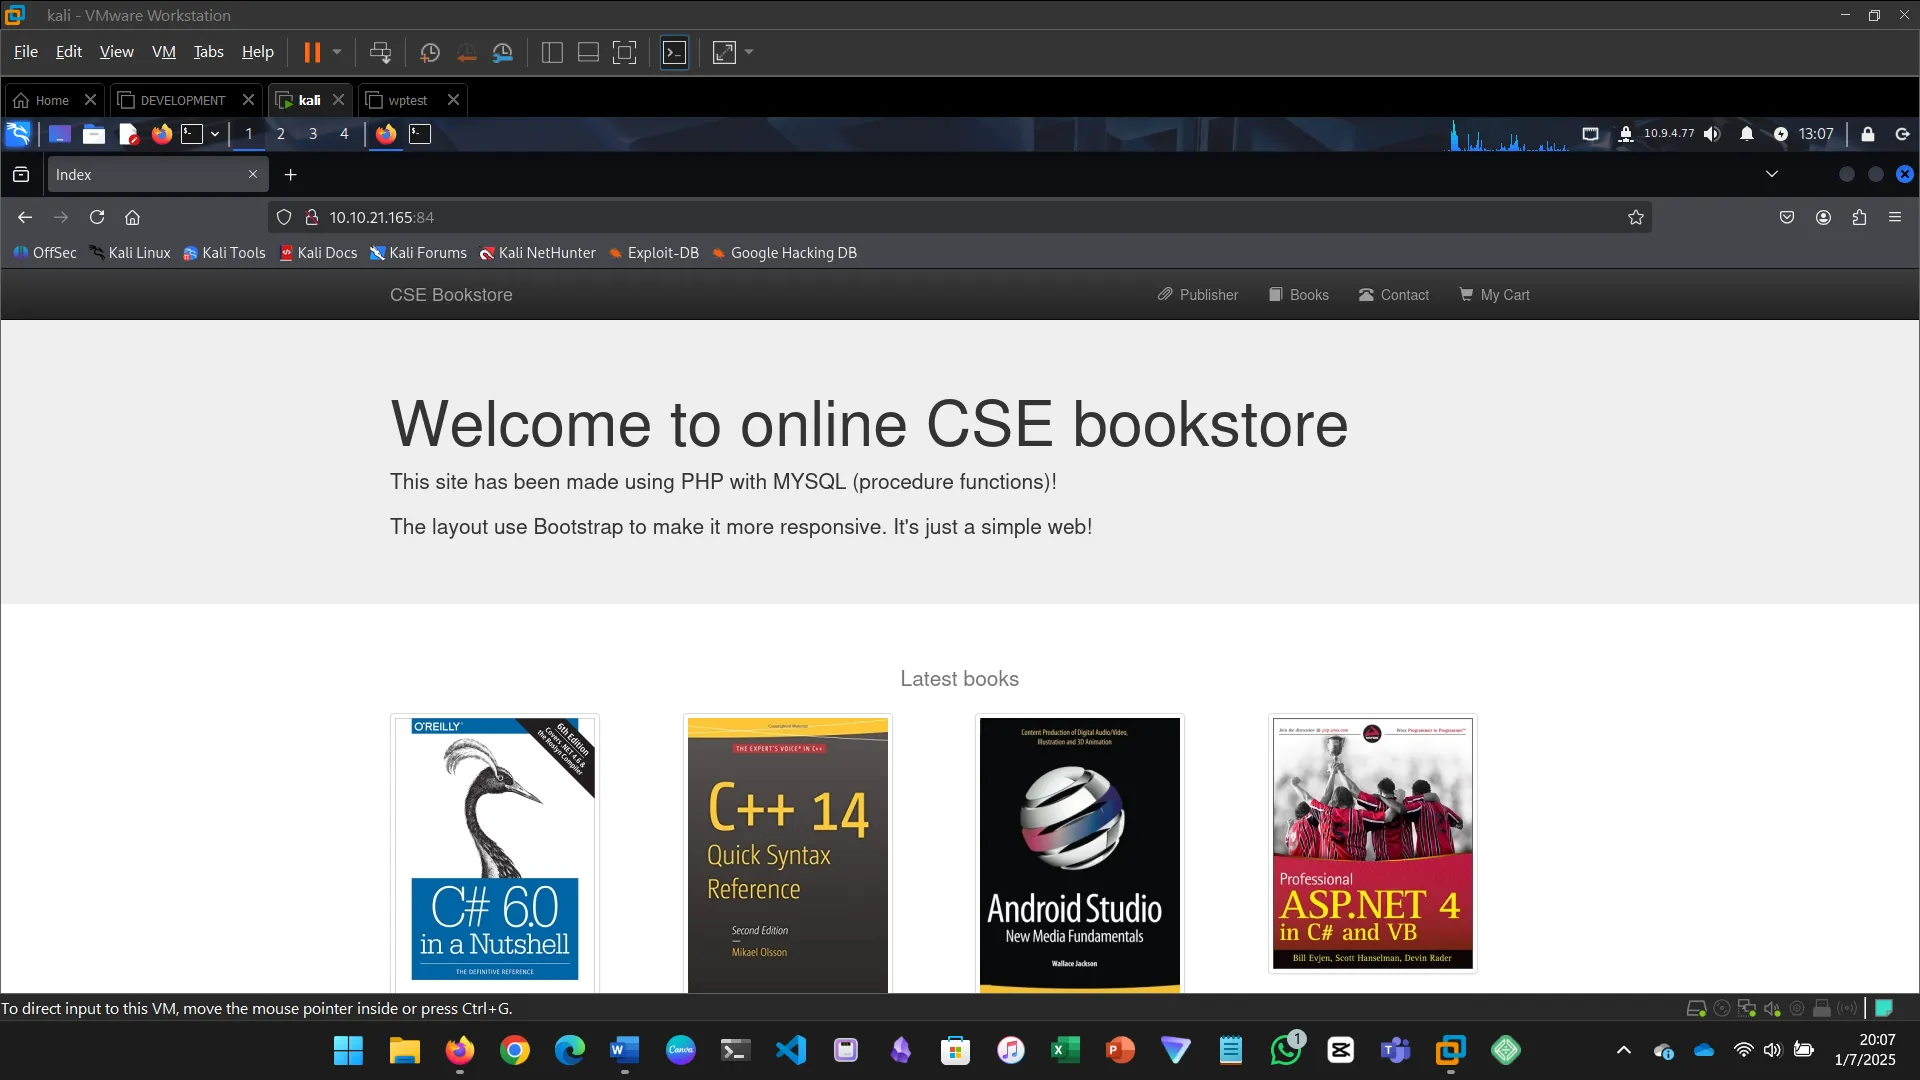Viewport: 1920px width, 1080px height.
Task: Open Firefox extensions puzzle icon
Action: click(1859, 217)
